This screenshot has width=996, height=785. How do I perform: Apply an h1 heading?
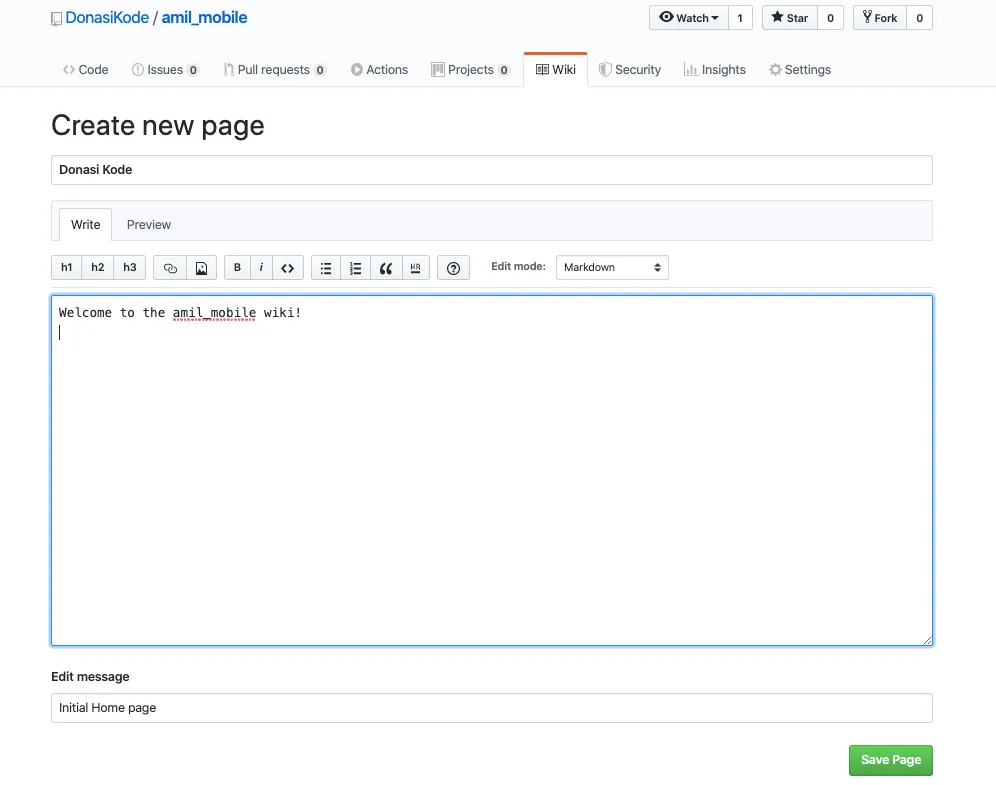tap(66, 267)
